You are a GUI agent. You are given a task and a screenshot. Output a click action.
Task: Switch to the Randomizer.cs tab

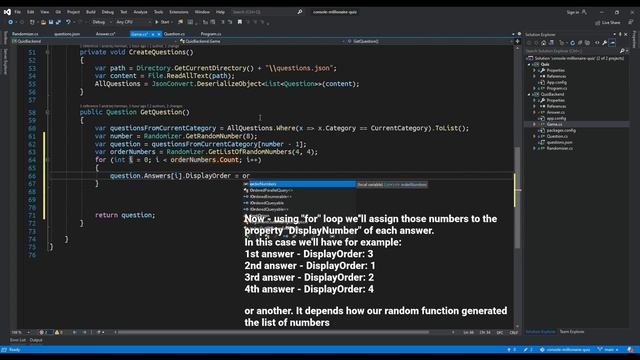pos(25,34)
